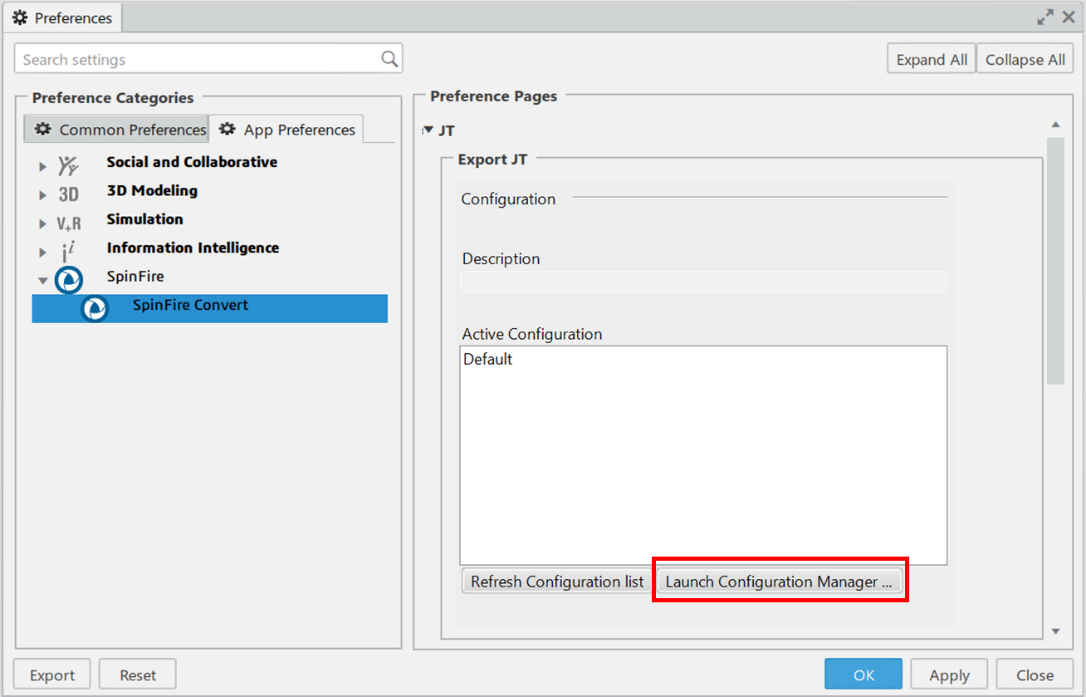
Task: Expand the 3D Modeling category
Action: (42, 195)
